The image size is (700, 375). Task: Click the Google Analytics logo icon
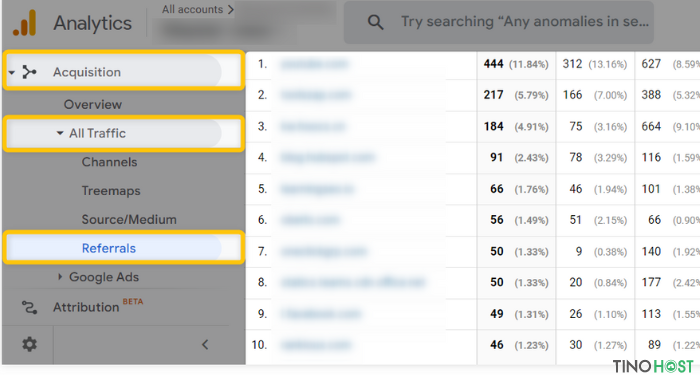(25, 23)
